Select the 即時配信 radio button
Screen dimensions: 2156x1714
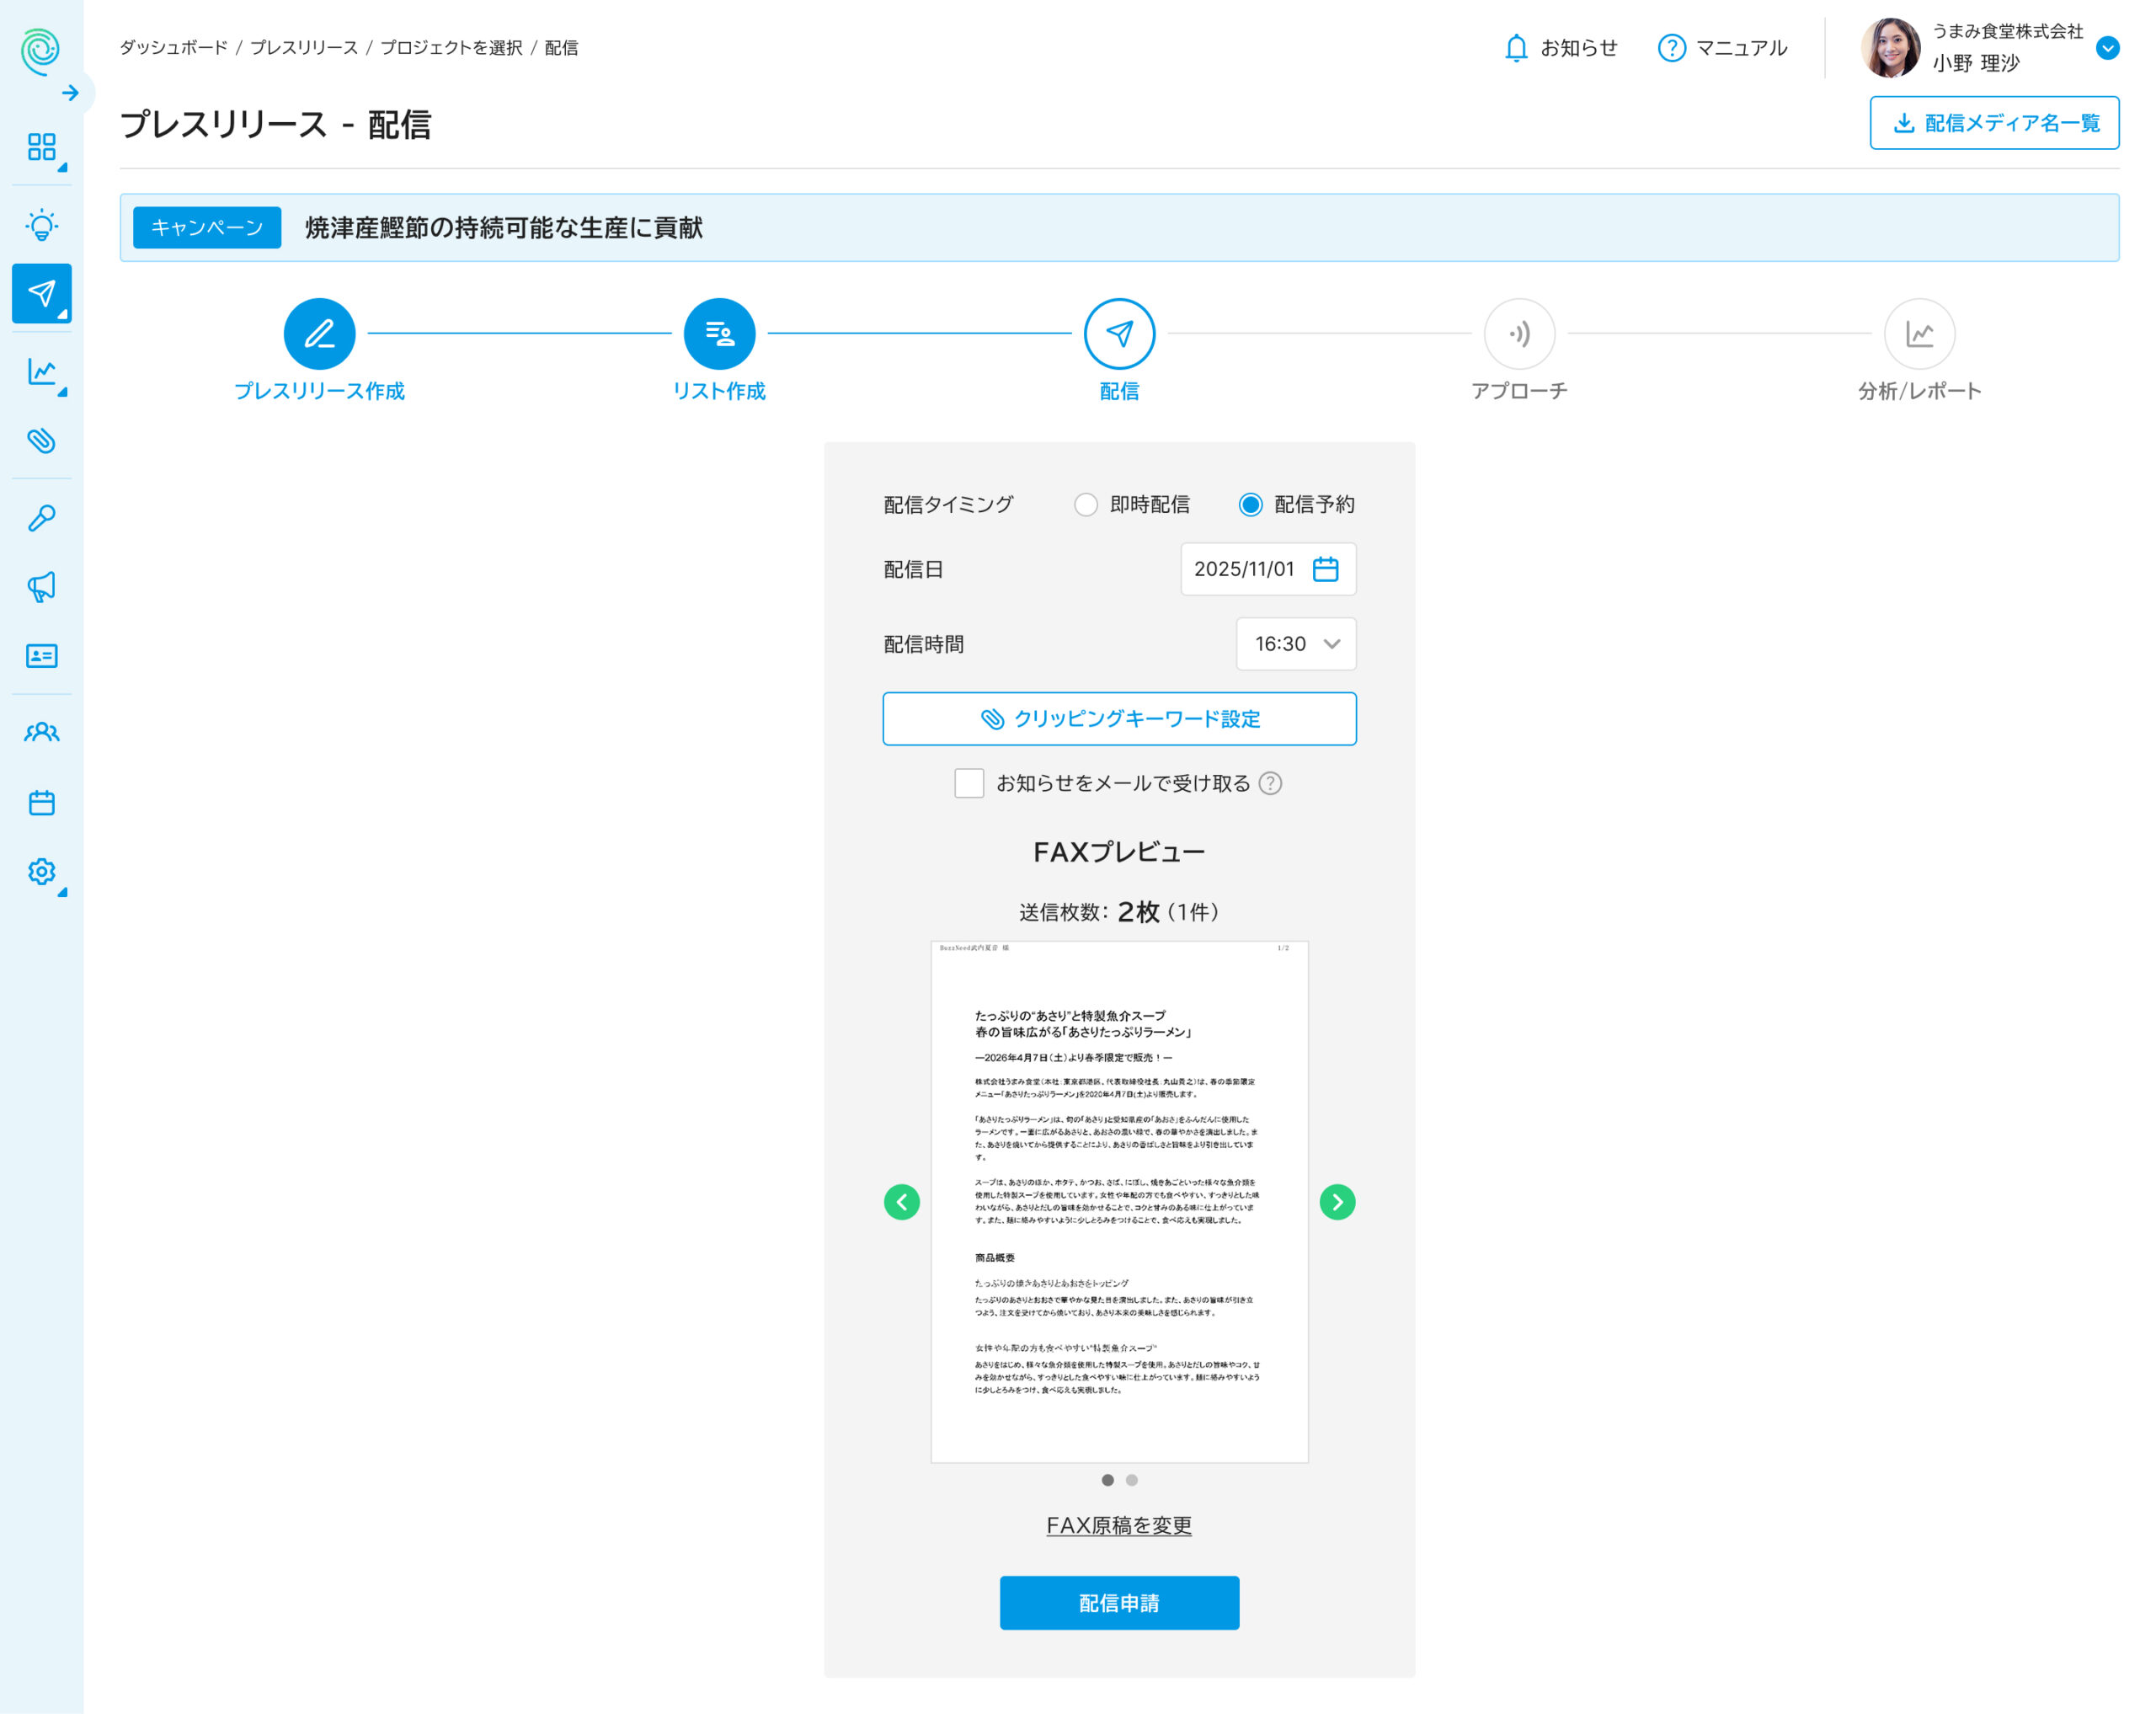(x=1085, y=504)
